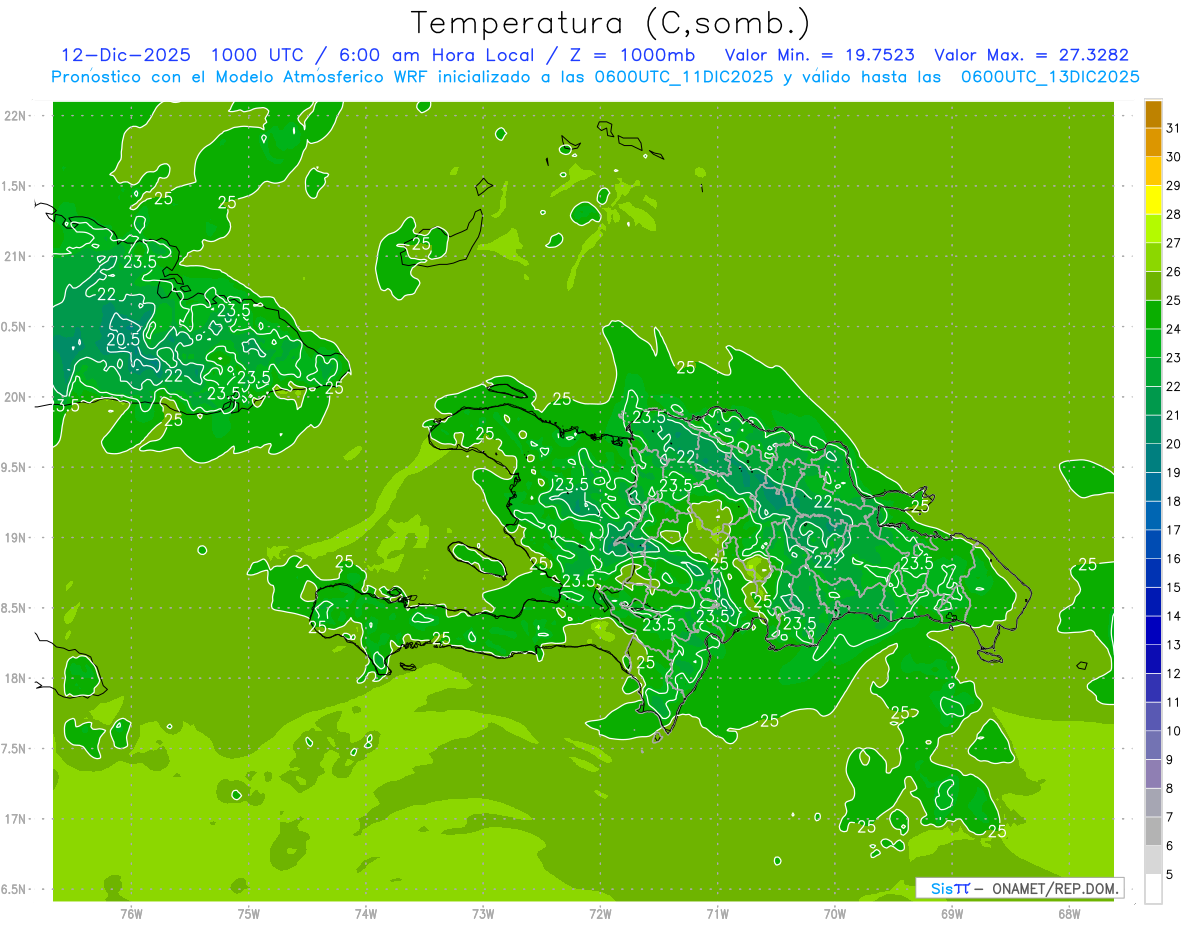Click the title "Temperatura (C,somb.)"
Screen dimensions: 1200x927
tap(610, 22)
